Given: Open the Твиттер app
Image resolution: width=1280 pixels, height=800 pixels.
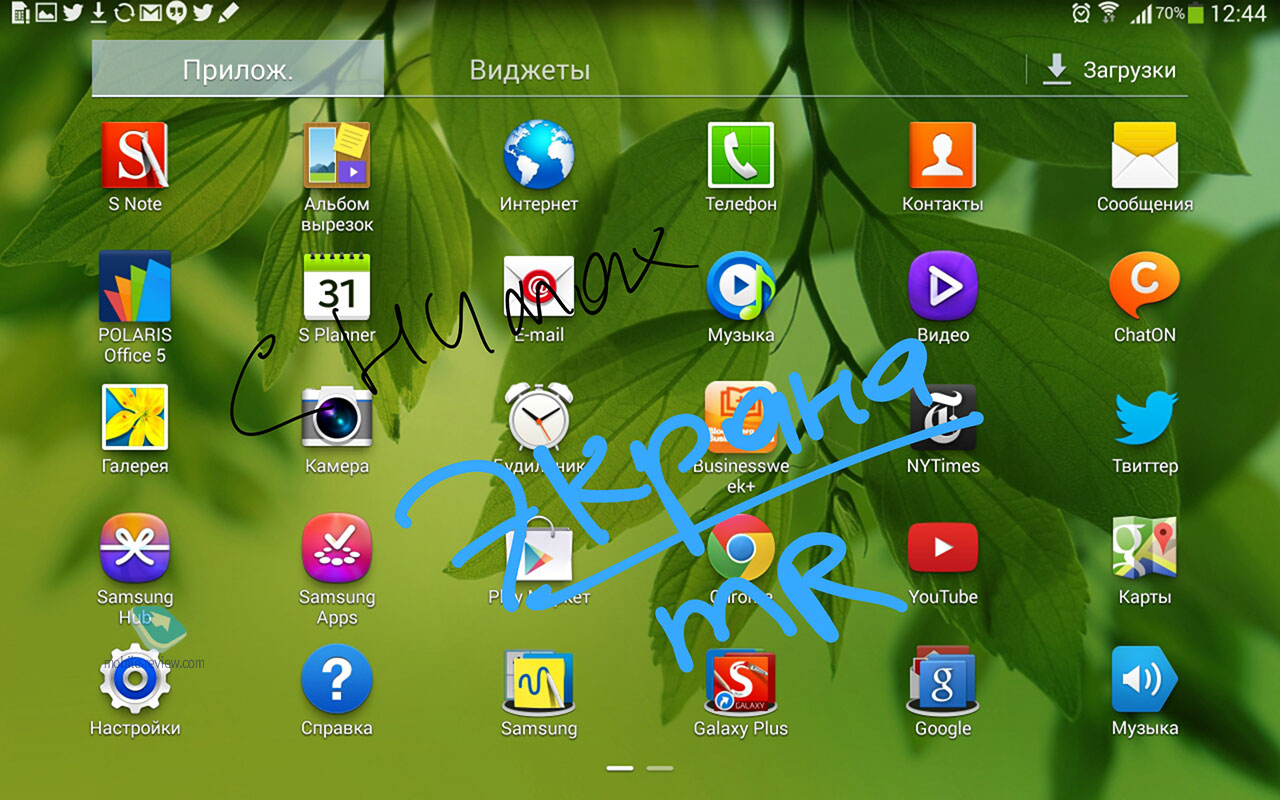Looking at the screenshot, I should pyautogui.click(x=1145, y=417).
